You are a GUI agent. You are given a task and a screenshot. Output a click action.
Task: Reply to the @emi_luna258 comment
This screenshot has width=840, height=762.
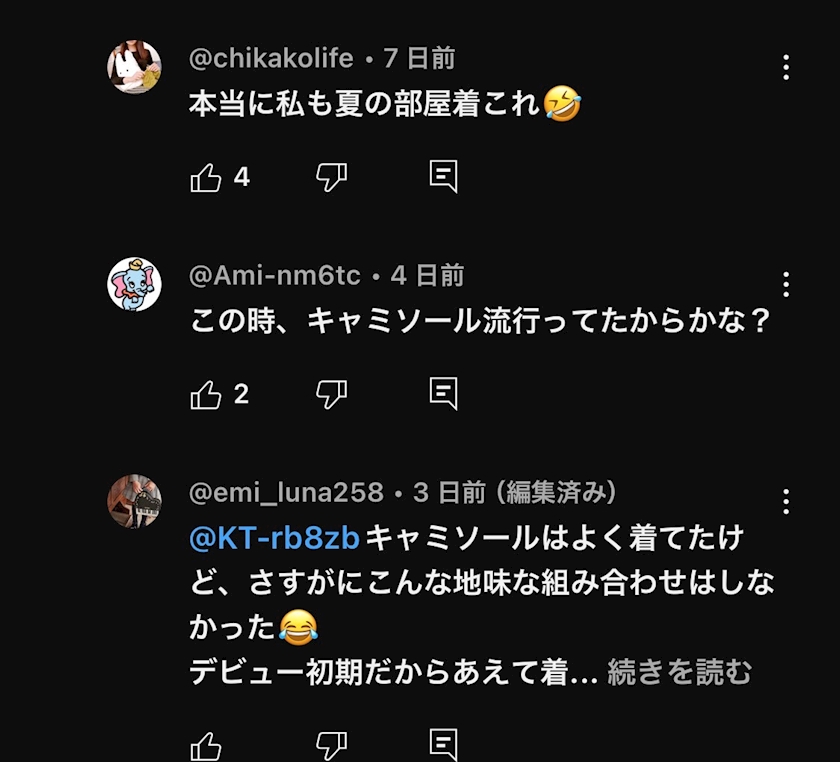[x=443, y=745]
